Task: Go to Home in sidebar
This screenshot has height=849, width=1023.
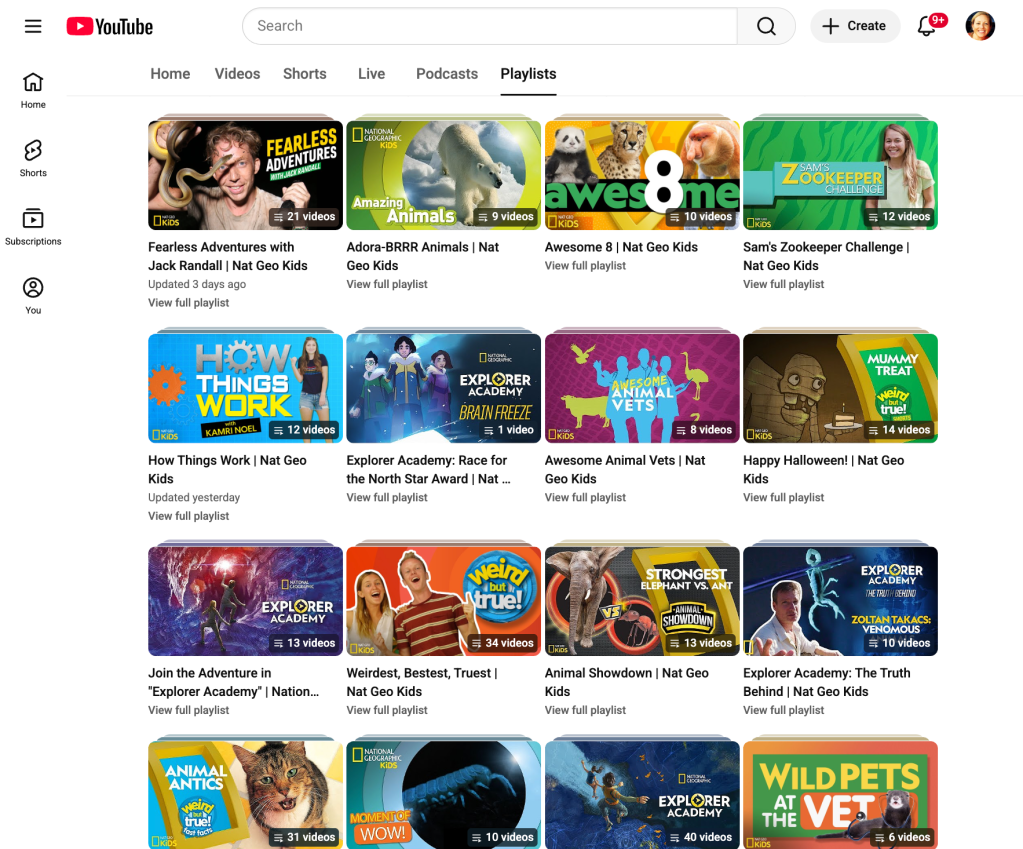Action: [x=33, y=90]
